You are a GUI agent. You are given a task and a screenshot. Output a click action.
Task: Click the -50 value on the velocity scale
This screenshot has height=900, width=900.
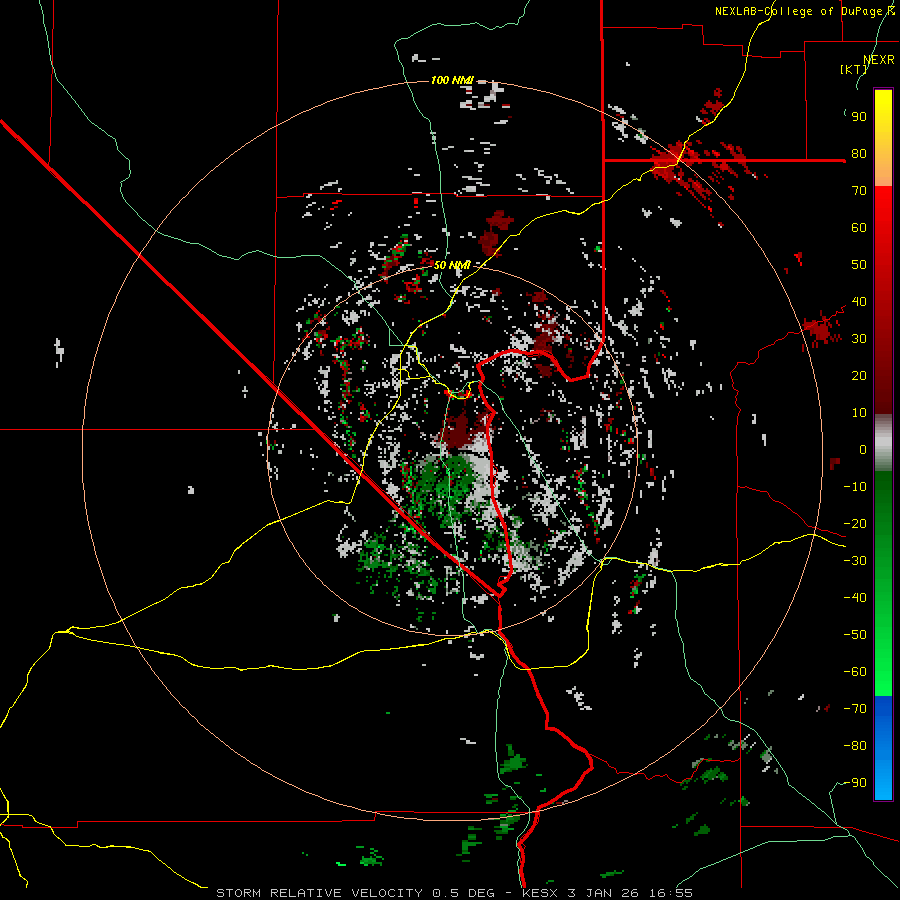click(855, 635)
